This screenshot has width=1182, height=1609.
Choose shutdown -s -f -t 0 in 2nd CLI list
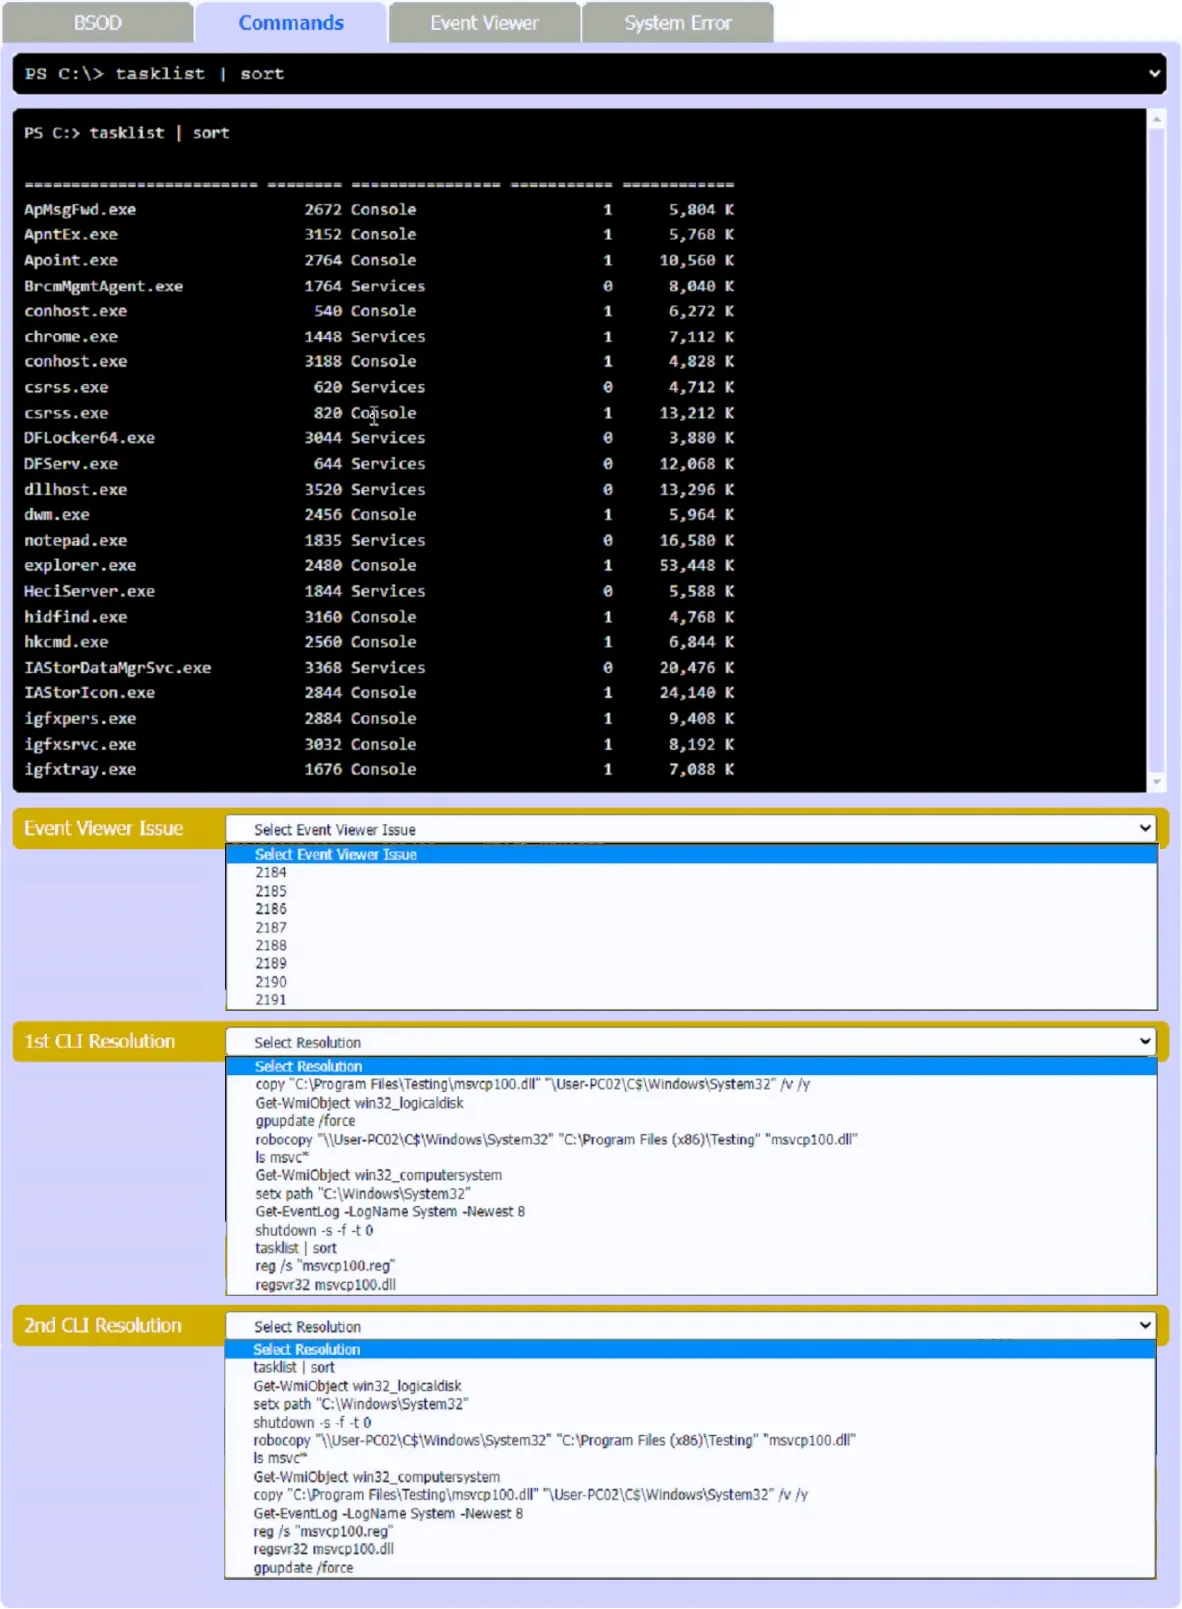pyautogui.click(x=690, y=1422)
